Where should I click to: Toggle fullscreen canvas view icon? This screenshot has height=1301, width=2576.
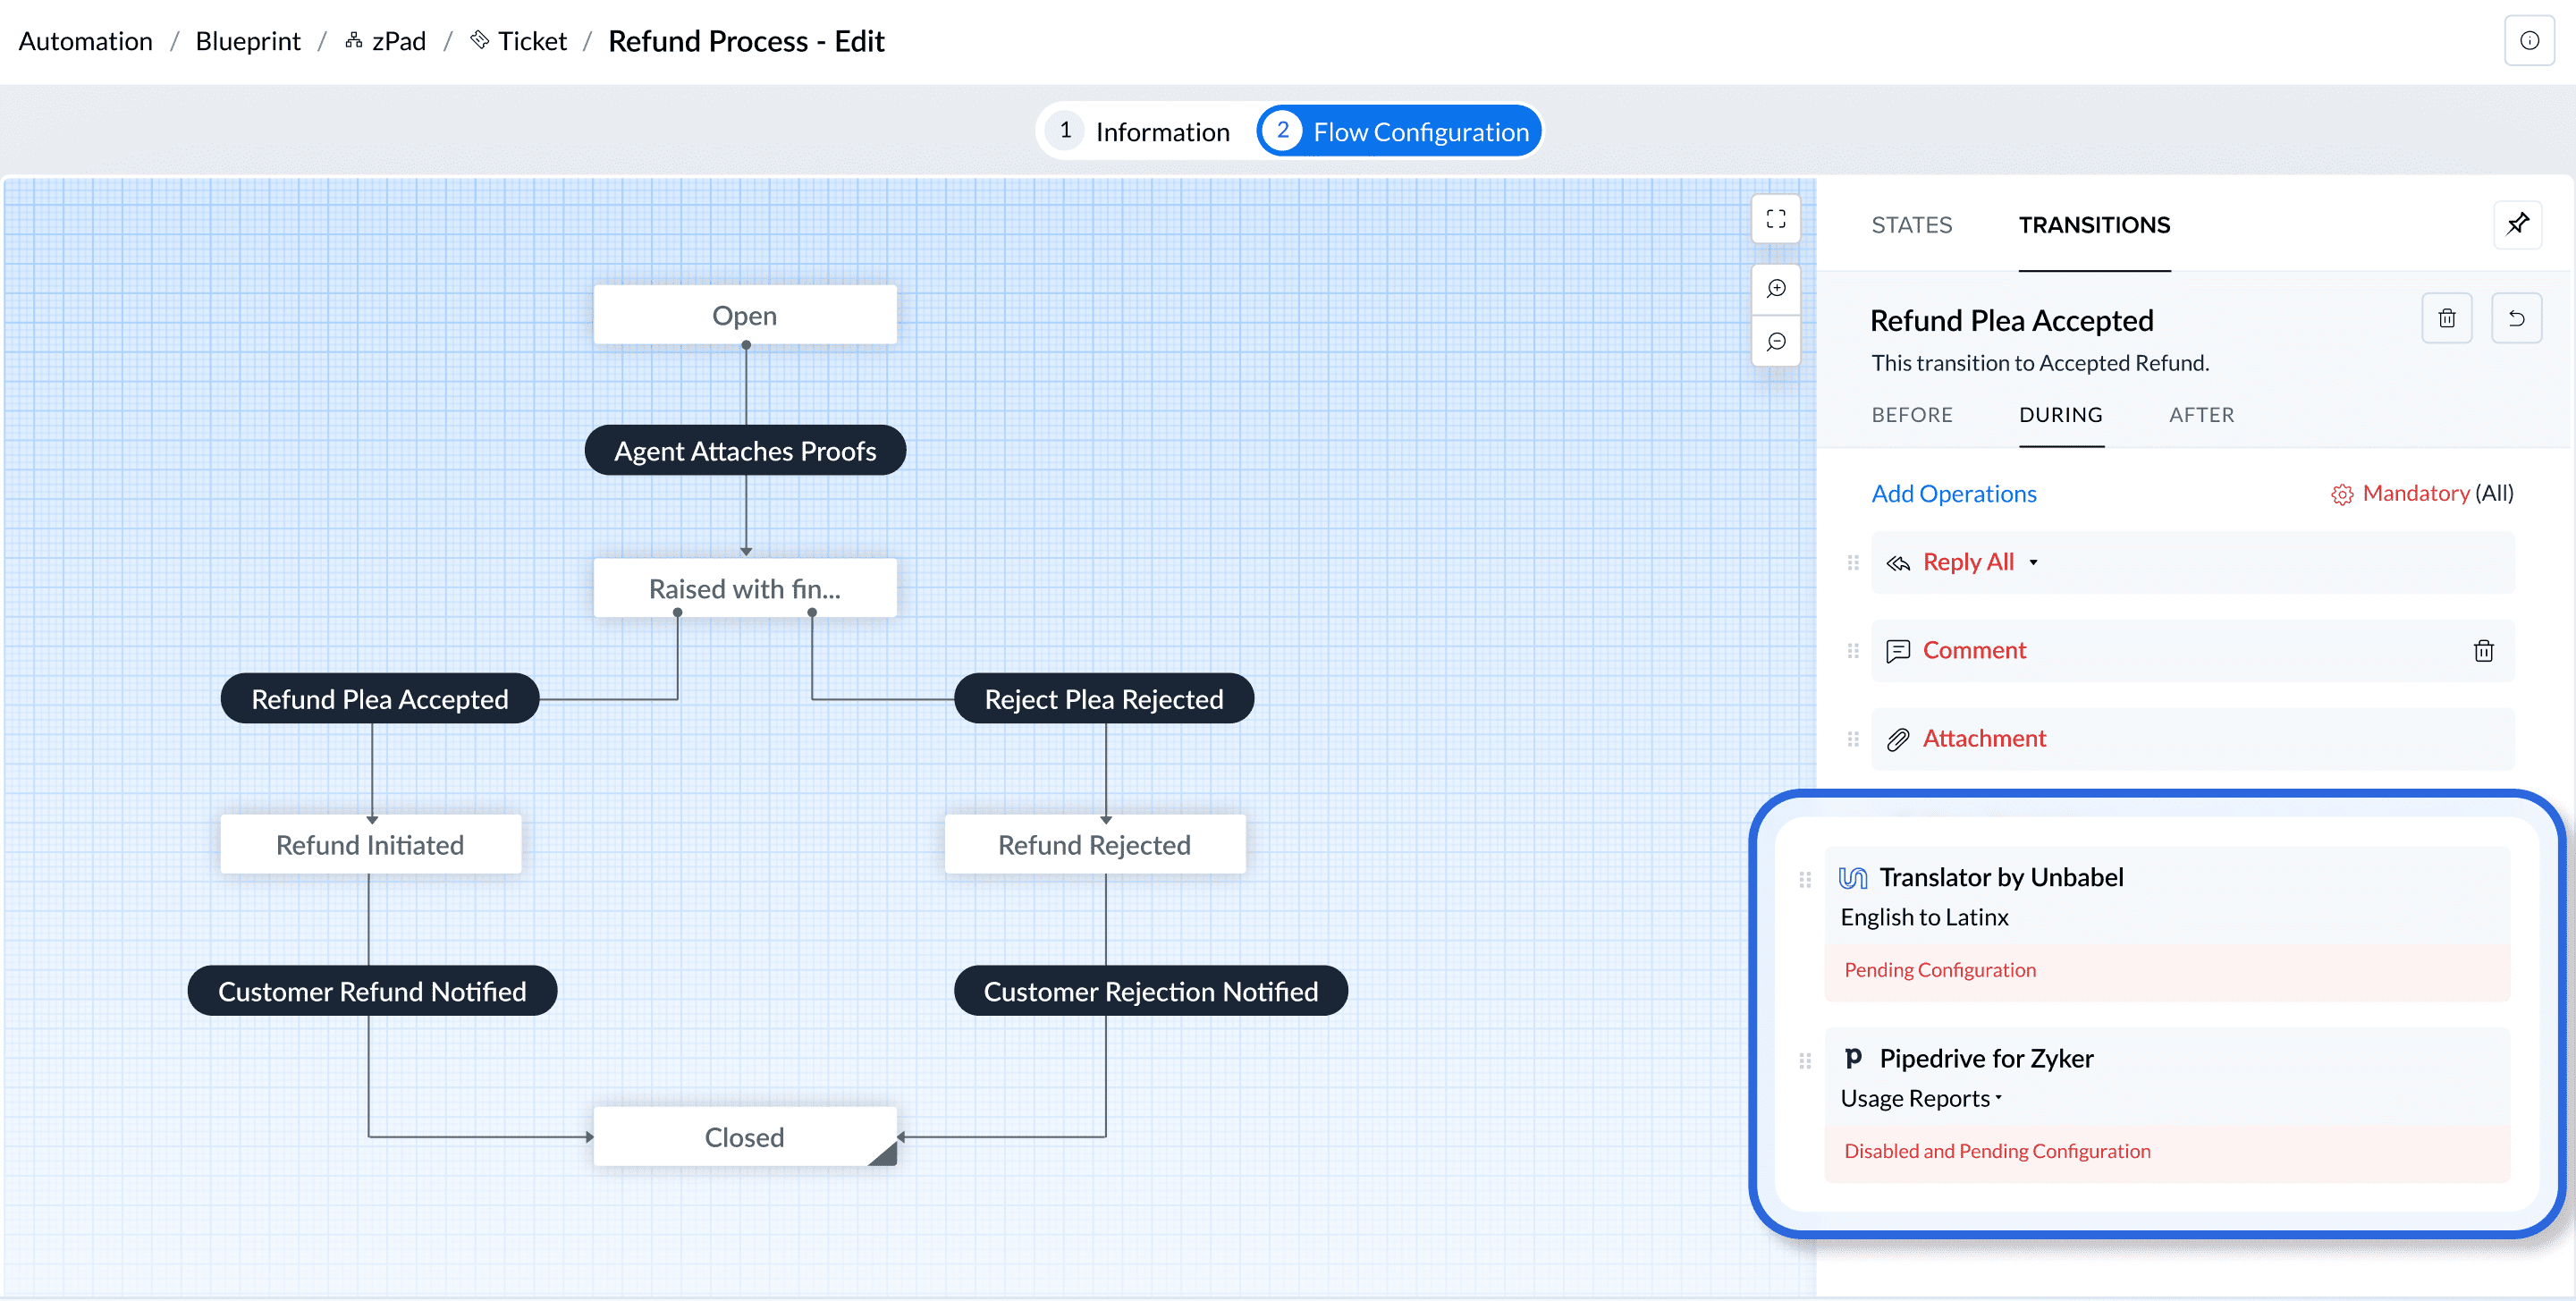pos(1775,219)
